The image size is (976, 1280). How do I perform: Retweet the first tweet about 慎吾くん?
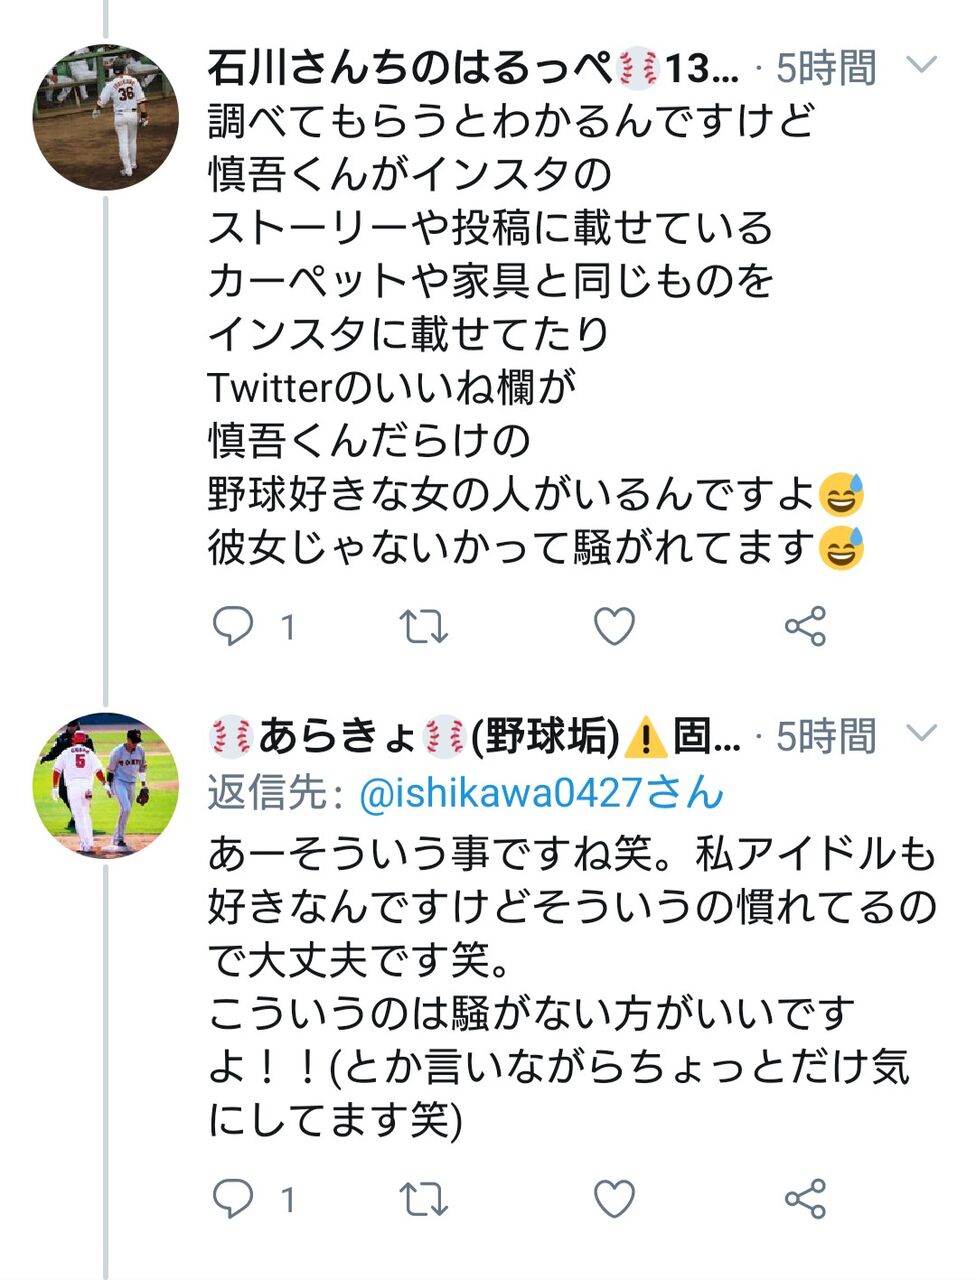(x=423, y=627)
